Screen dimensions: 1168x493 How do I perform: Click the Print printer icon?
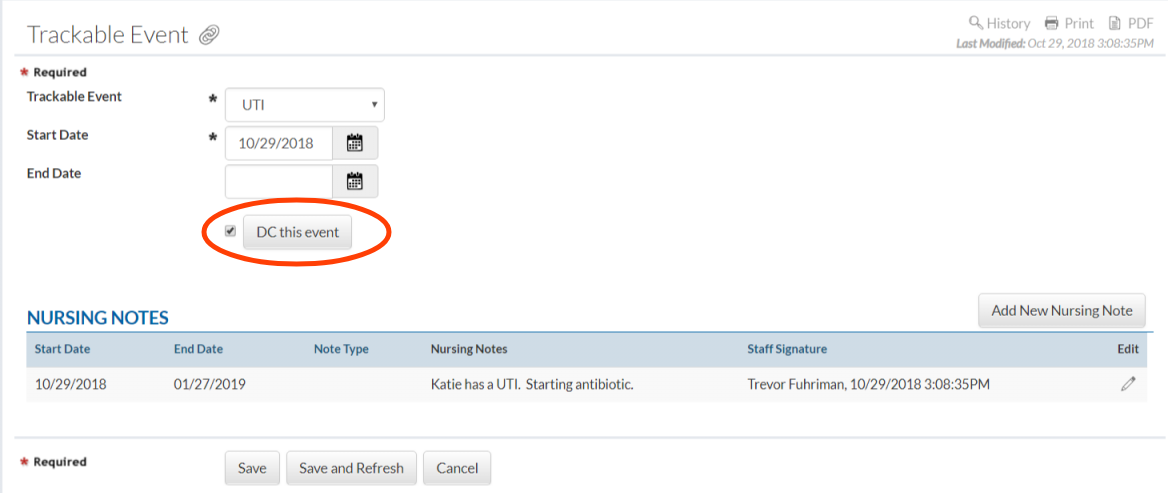[x=1051, y=23]
